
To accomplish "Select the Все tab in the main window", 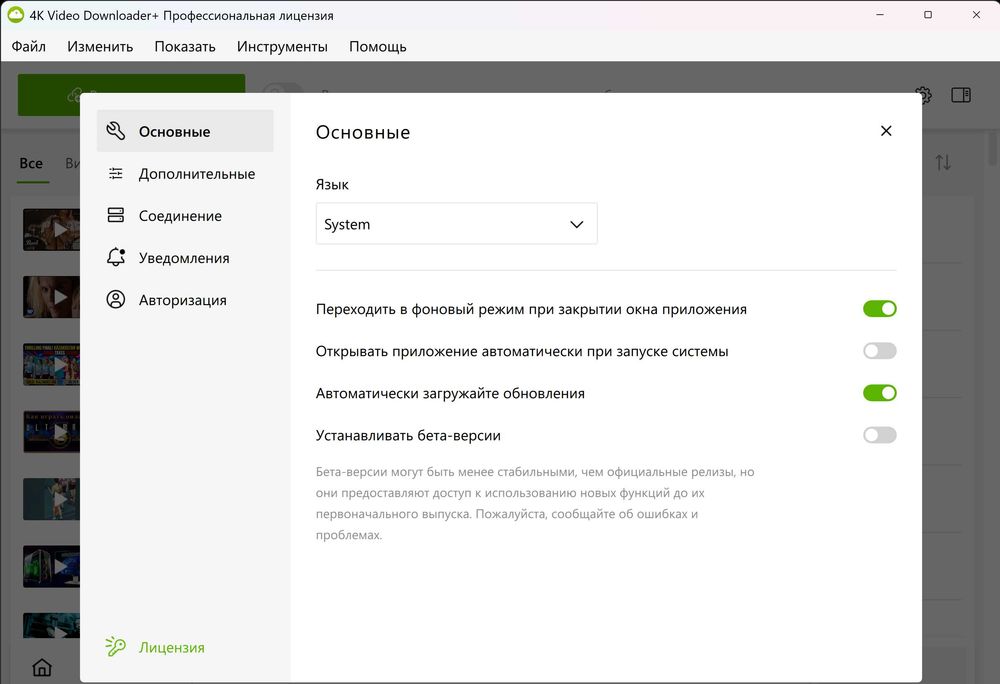I will 31,163.
